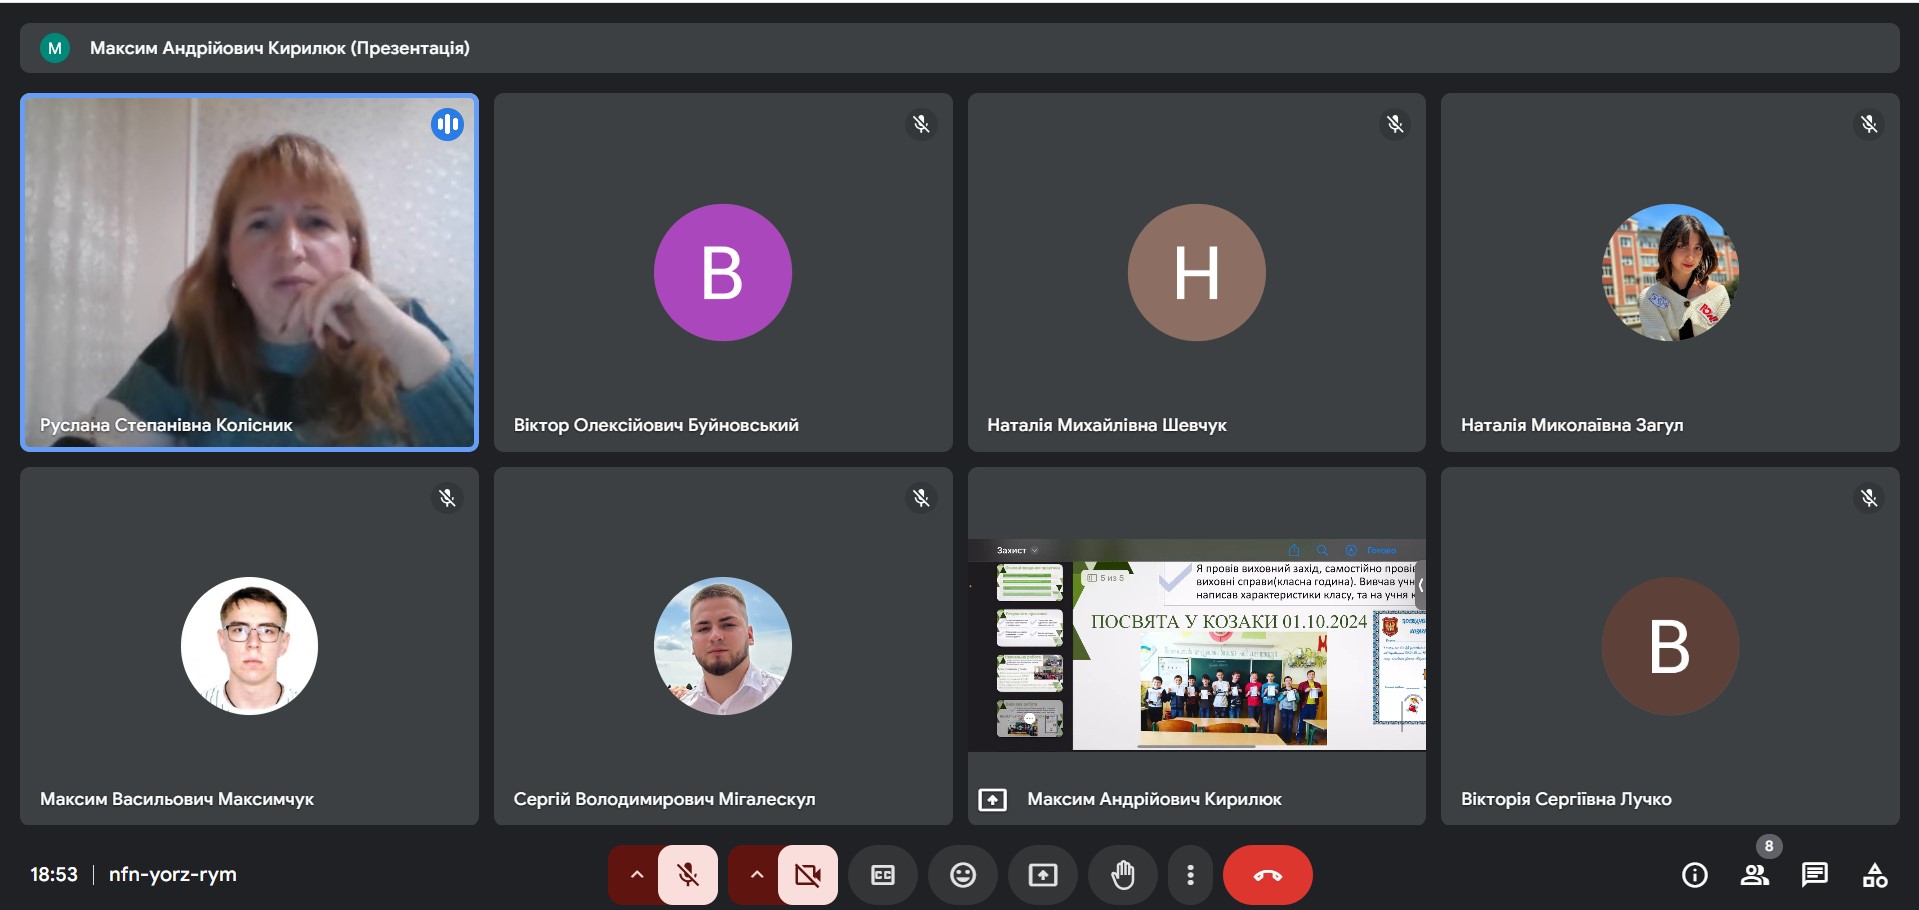Open the chat messages panel

[1815, 875]
